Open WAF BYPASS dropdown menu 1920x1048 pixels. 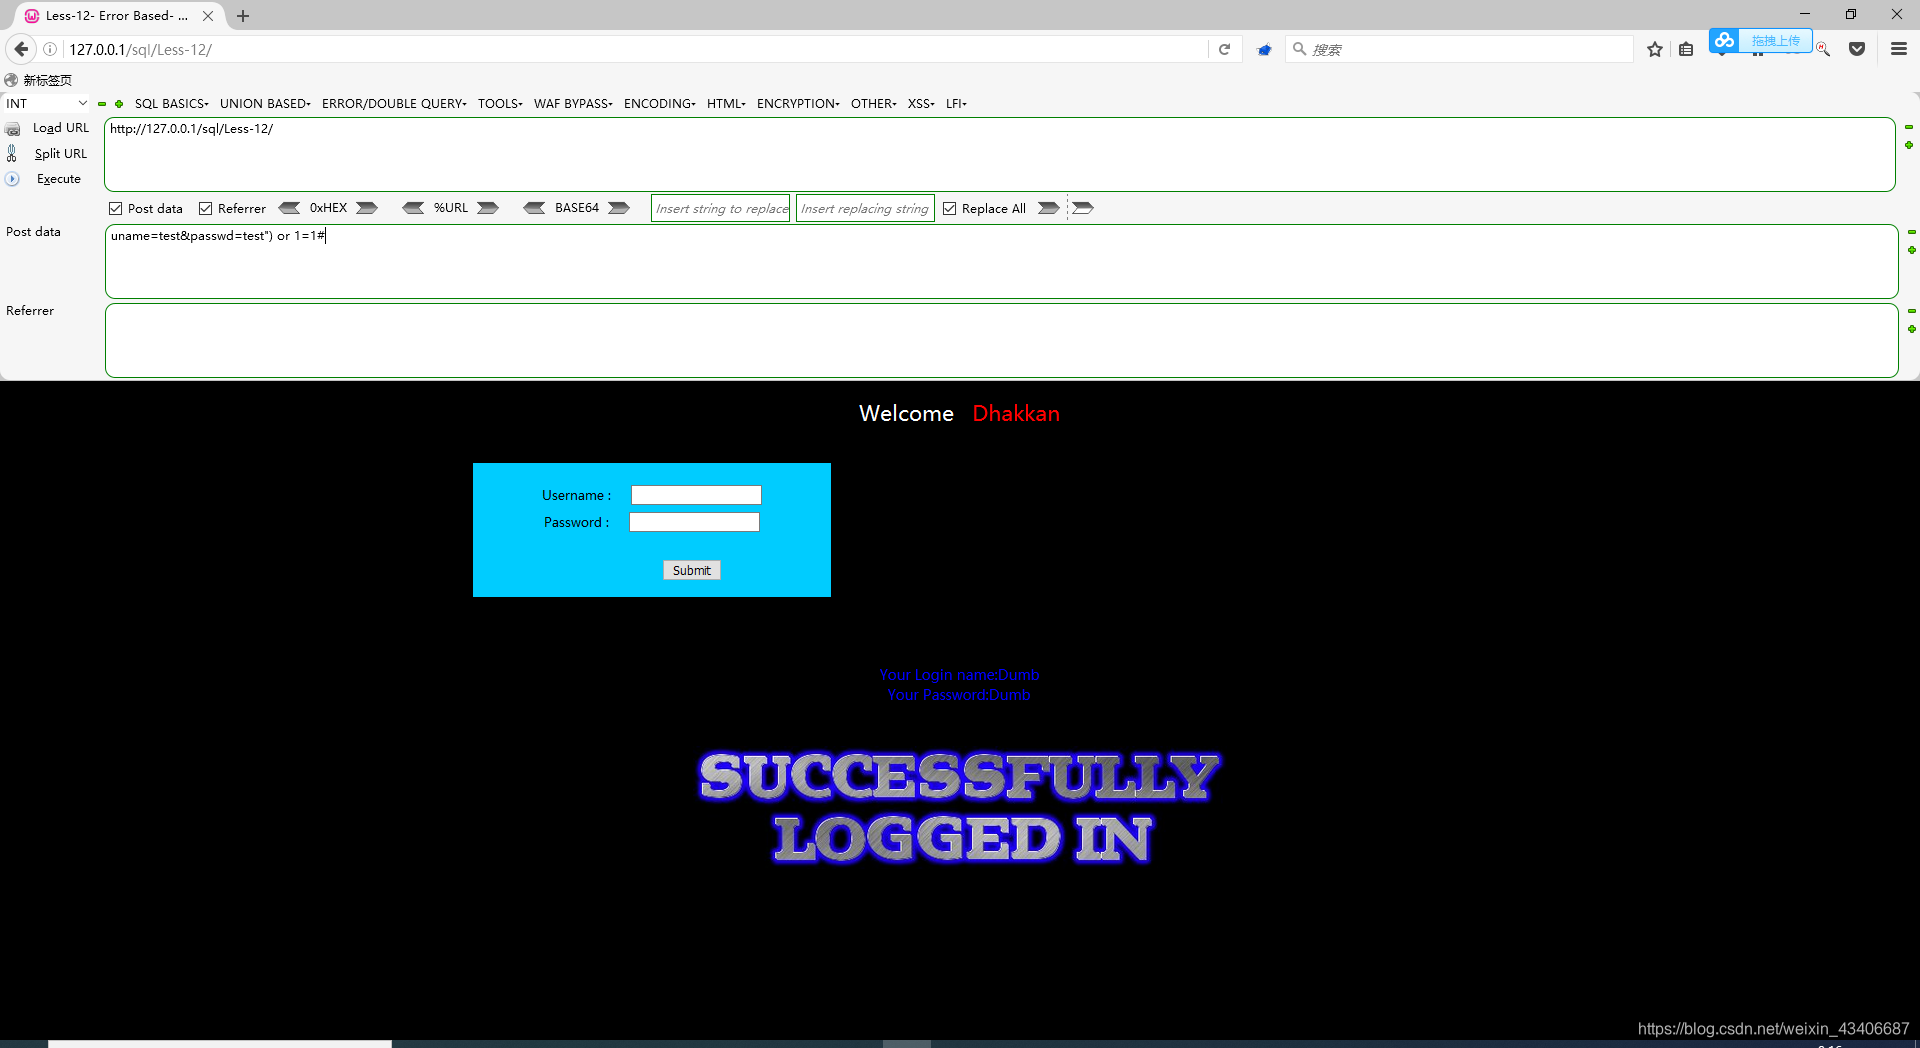(573, 103)
